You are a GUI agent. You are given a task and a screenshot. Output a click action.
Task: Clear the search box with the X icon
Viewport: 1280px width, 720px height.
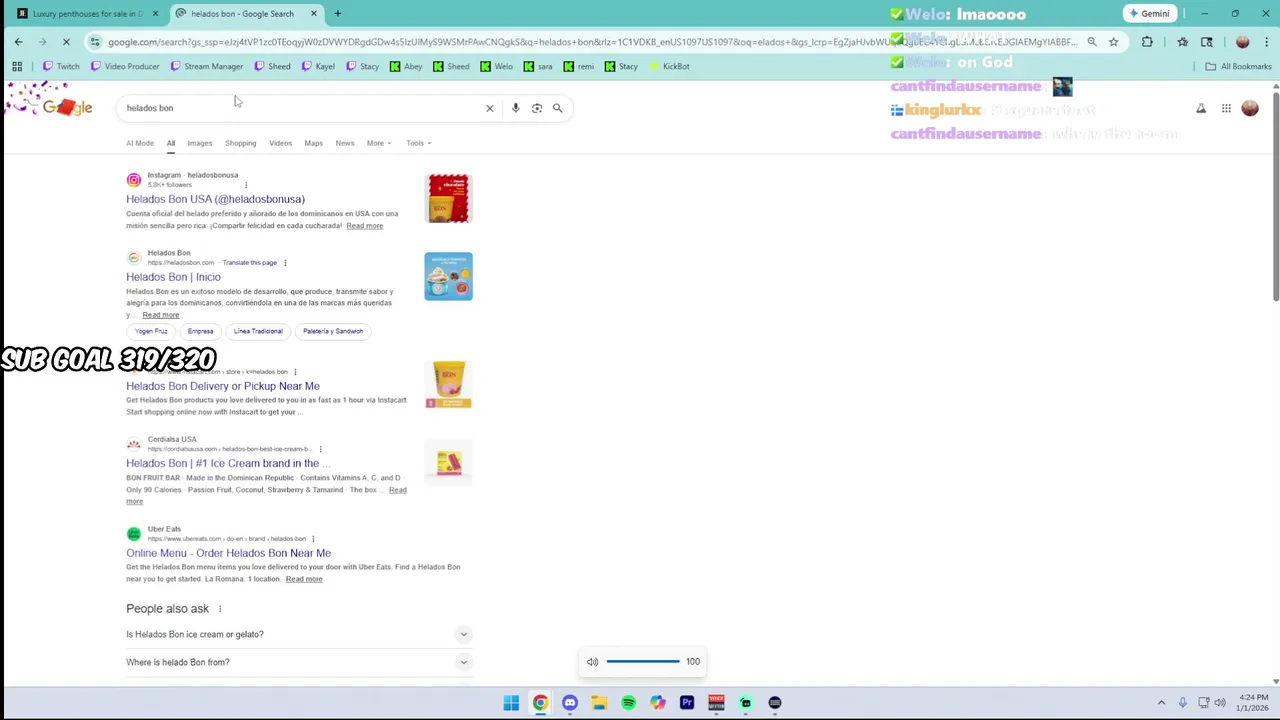(490, 108)
